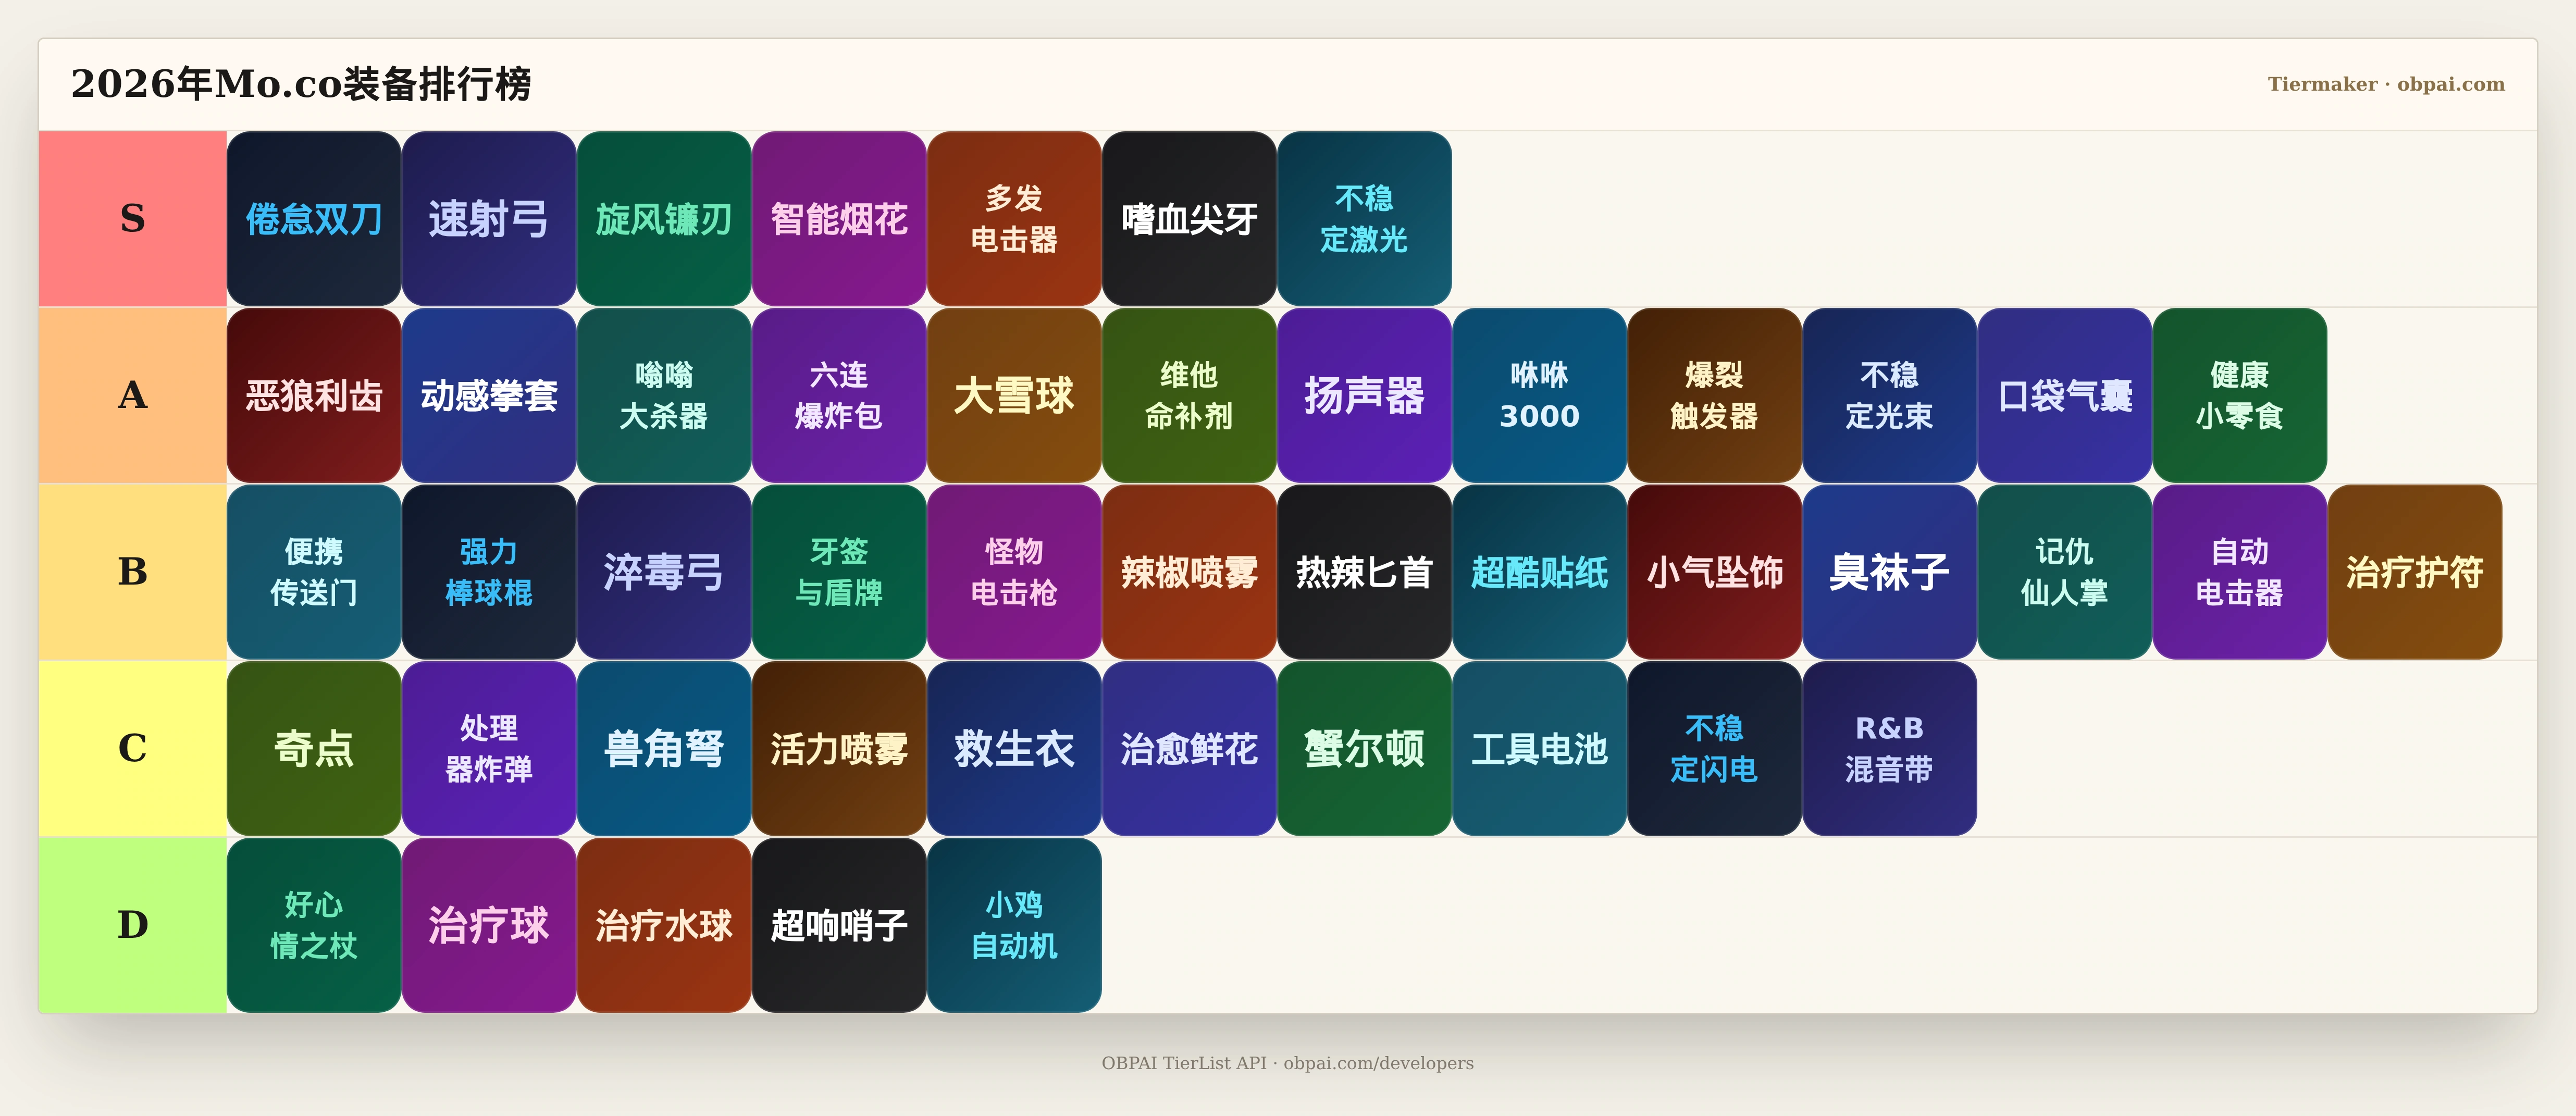Click the 健康小零食 tile
Viewport: 2576px width, 1116px height.
click(2239, 396)
